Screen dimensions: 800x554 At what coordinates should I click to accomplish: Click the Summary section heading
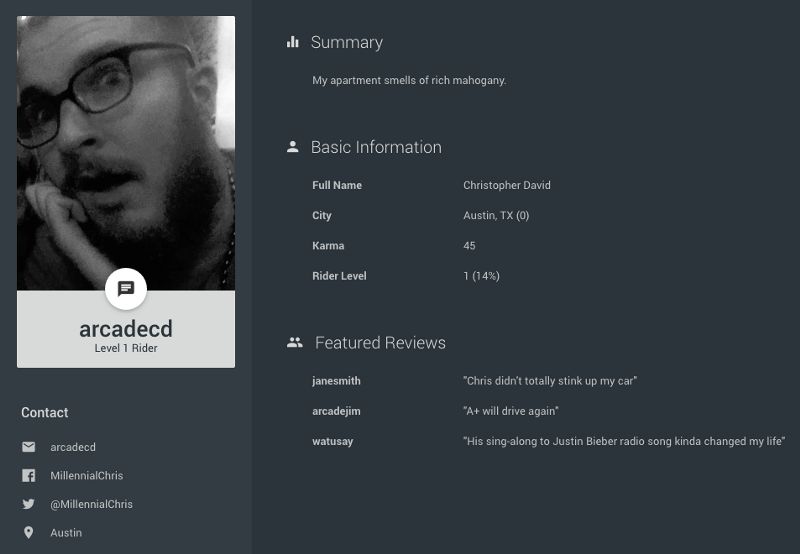click(x=347, y=42)
